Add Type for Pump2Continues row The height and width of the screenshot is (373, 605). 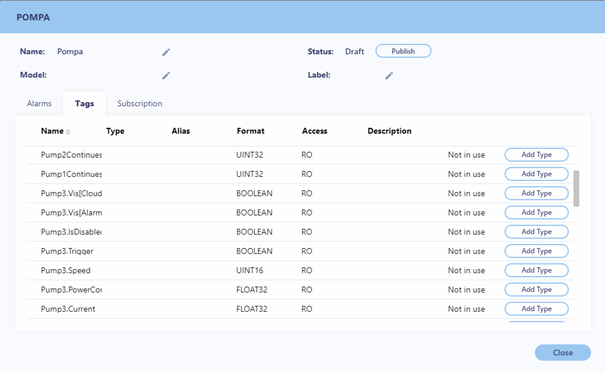click(x=536, y=155)
